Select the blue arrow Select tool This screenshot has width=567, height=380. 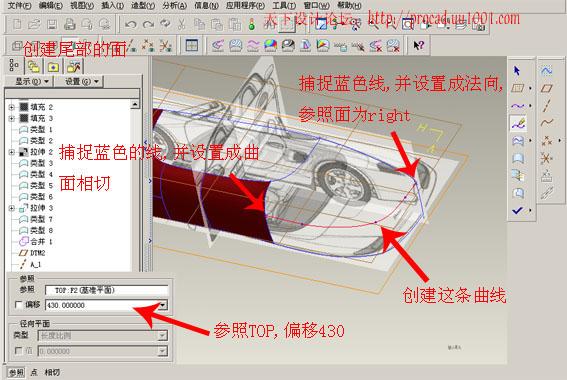click(517, 71)
